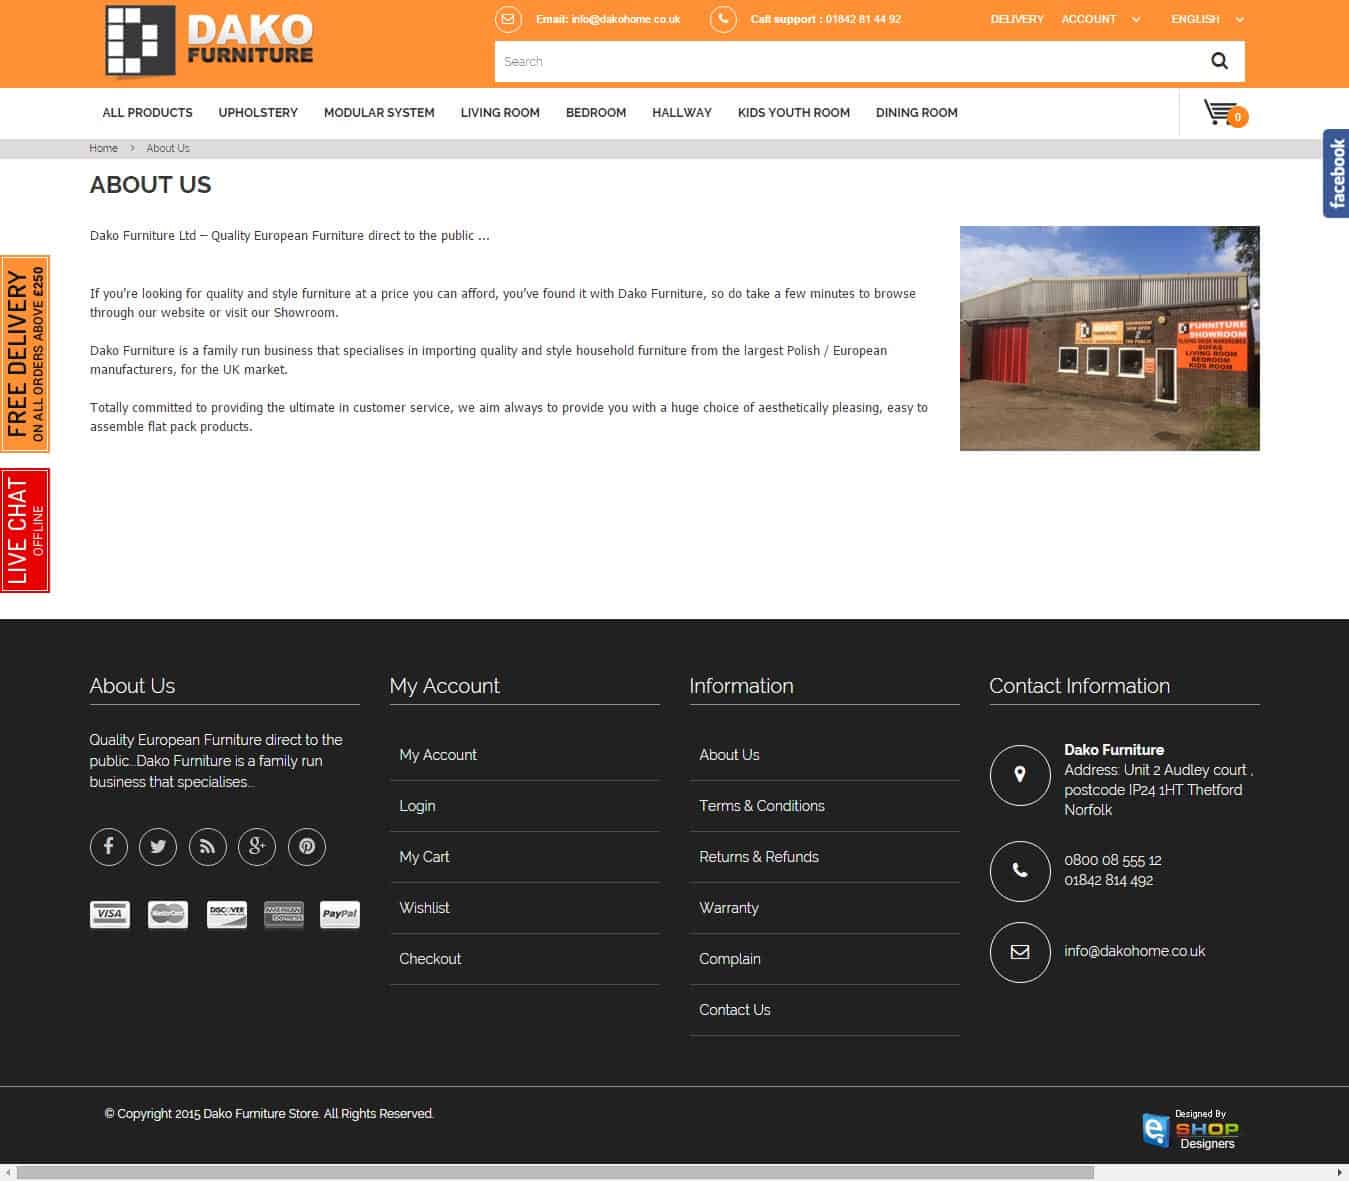Click the horizontal scrollbar at the bottom

point(556,1172)
